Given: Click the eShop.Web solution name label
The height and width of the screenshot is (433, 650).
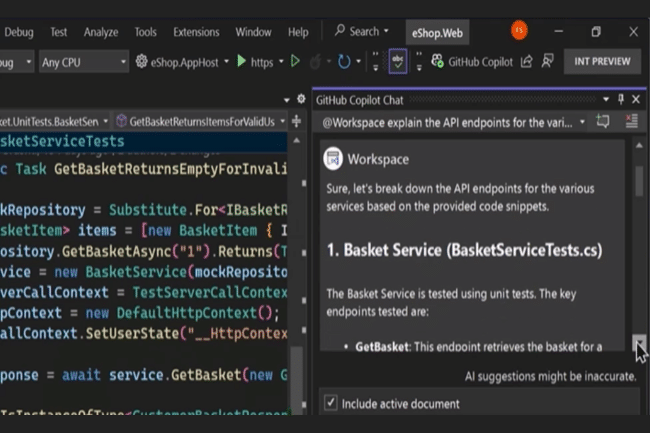Looking at the screenshot, I should [437, 33].
